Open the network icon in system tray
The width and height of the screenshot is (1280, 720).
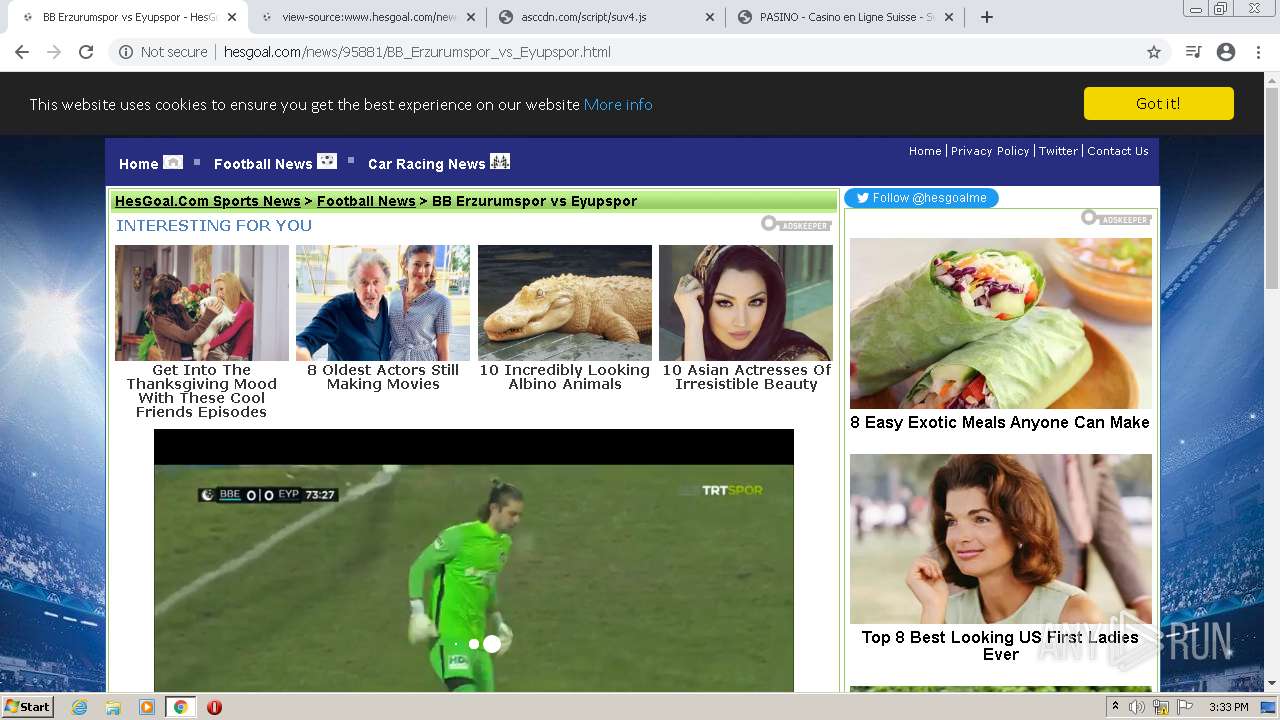click(x=1160, y=707)
